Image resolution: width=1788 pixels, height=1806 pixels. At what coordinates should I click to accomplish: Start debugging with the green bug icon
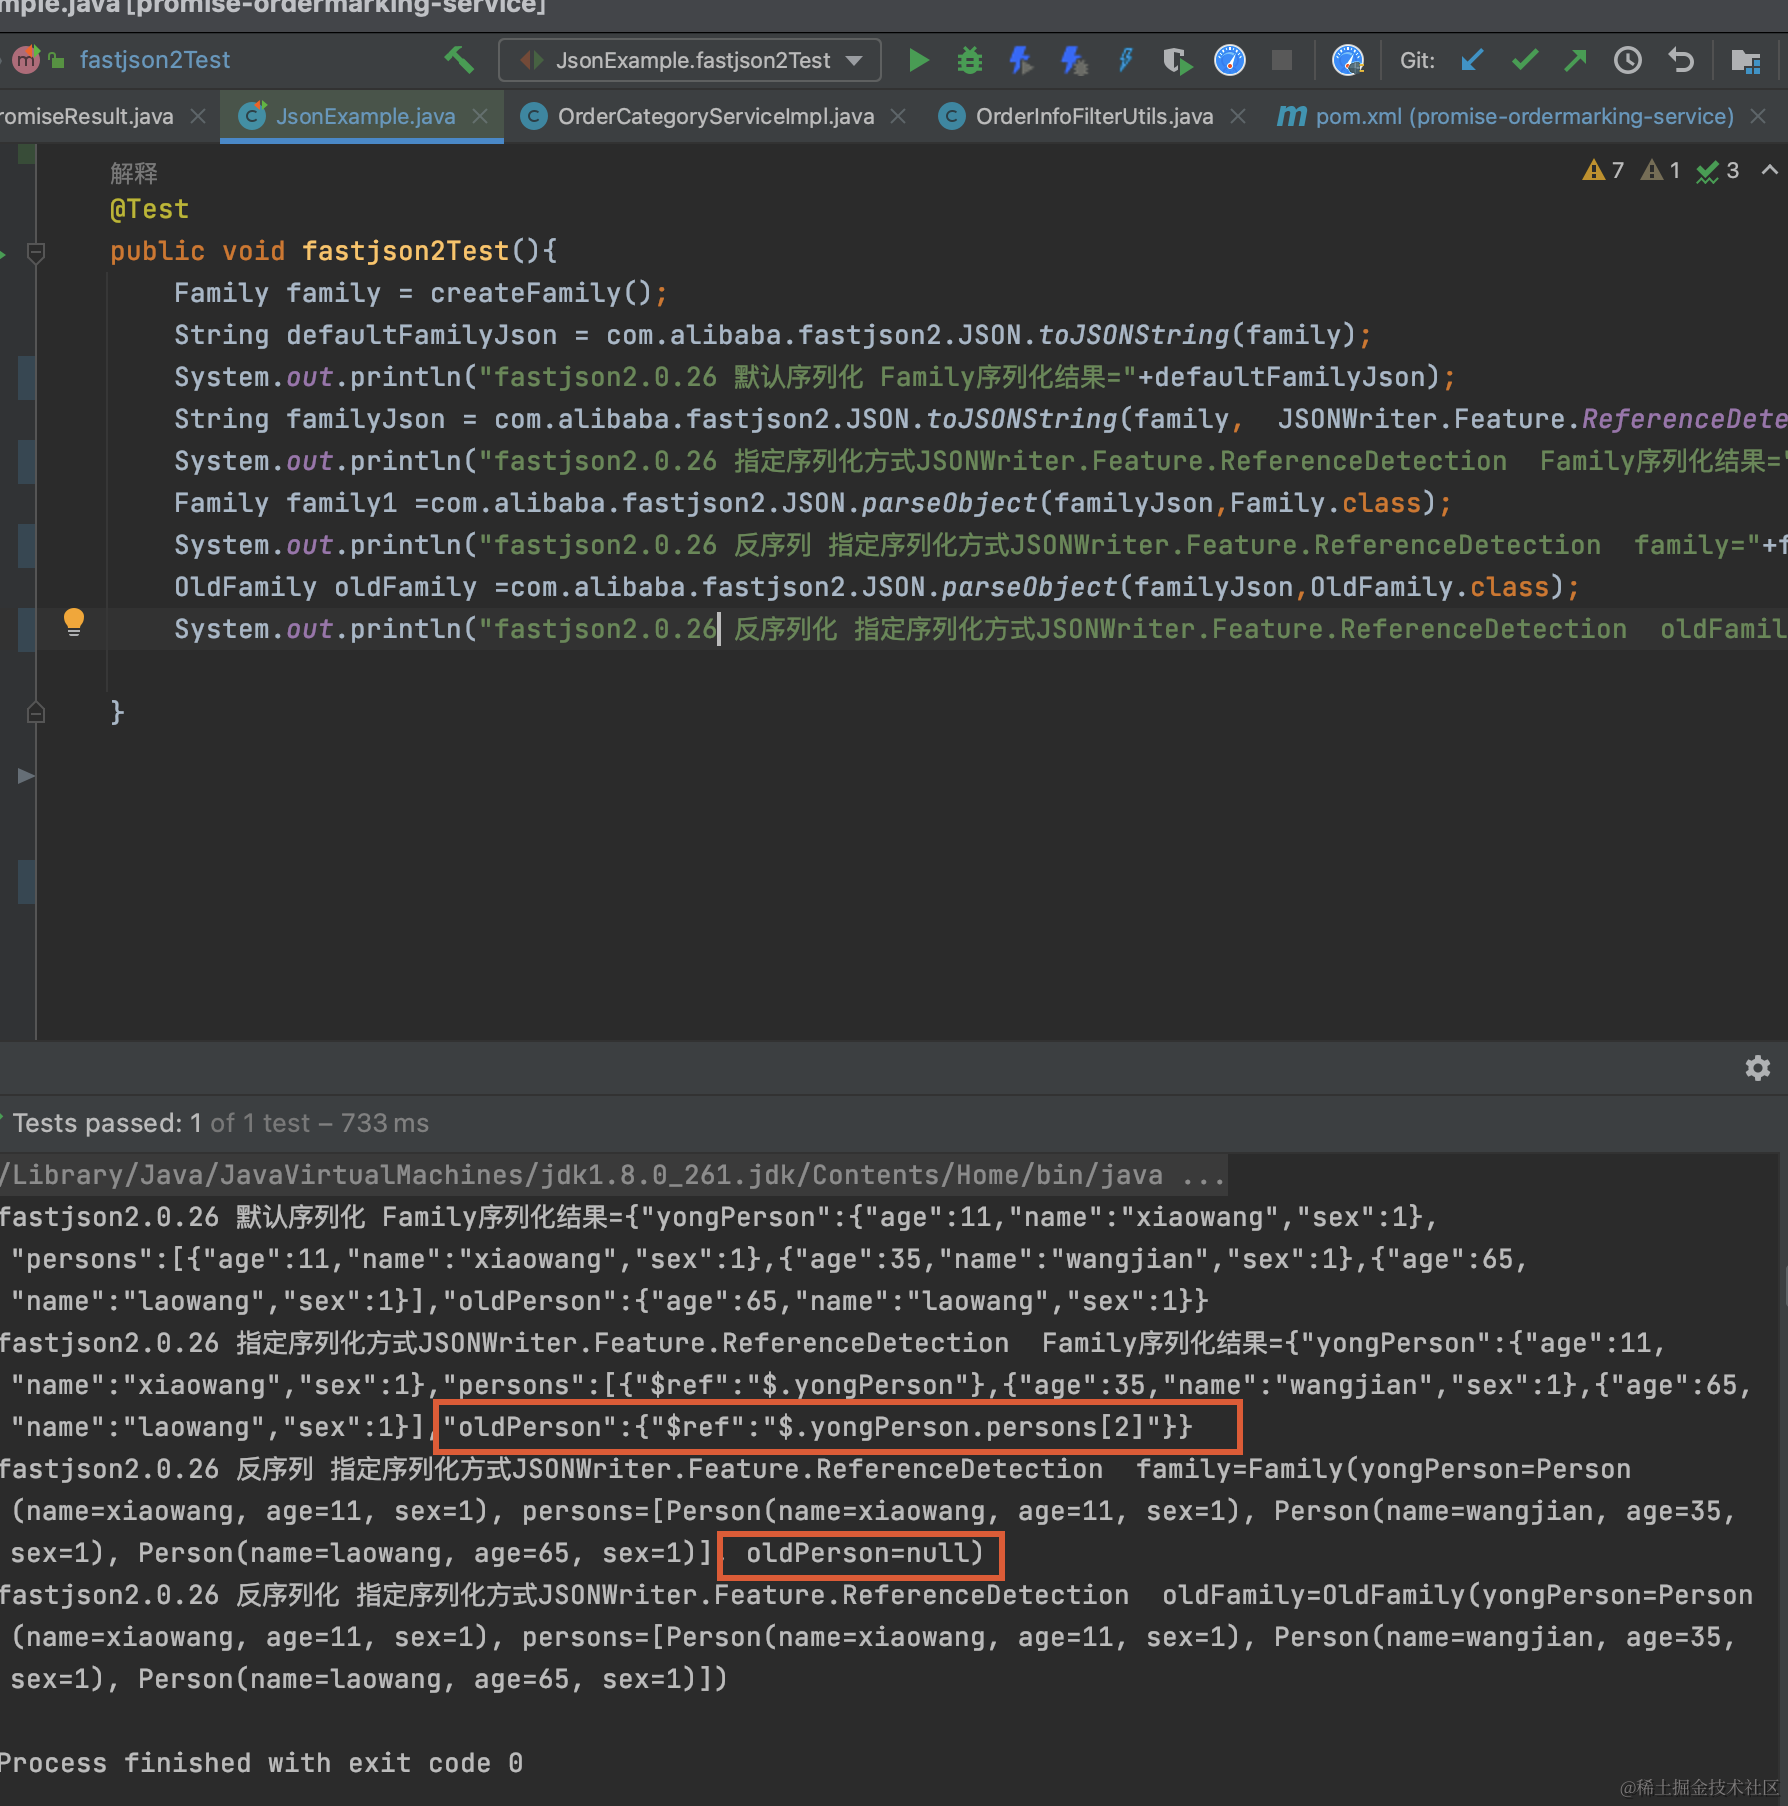pyautogui.click(x=969, y=61)
